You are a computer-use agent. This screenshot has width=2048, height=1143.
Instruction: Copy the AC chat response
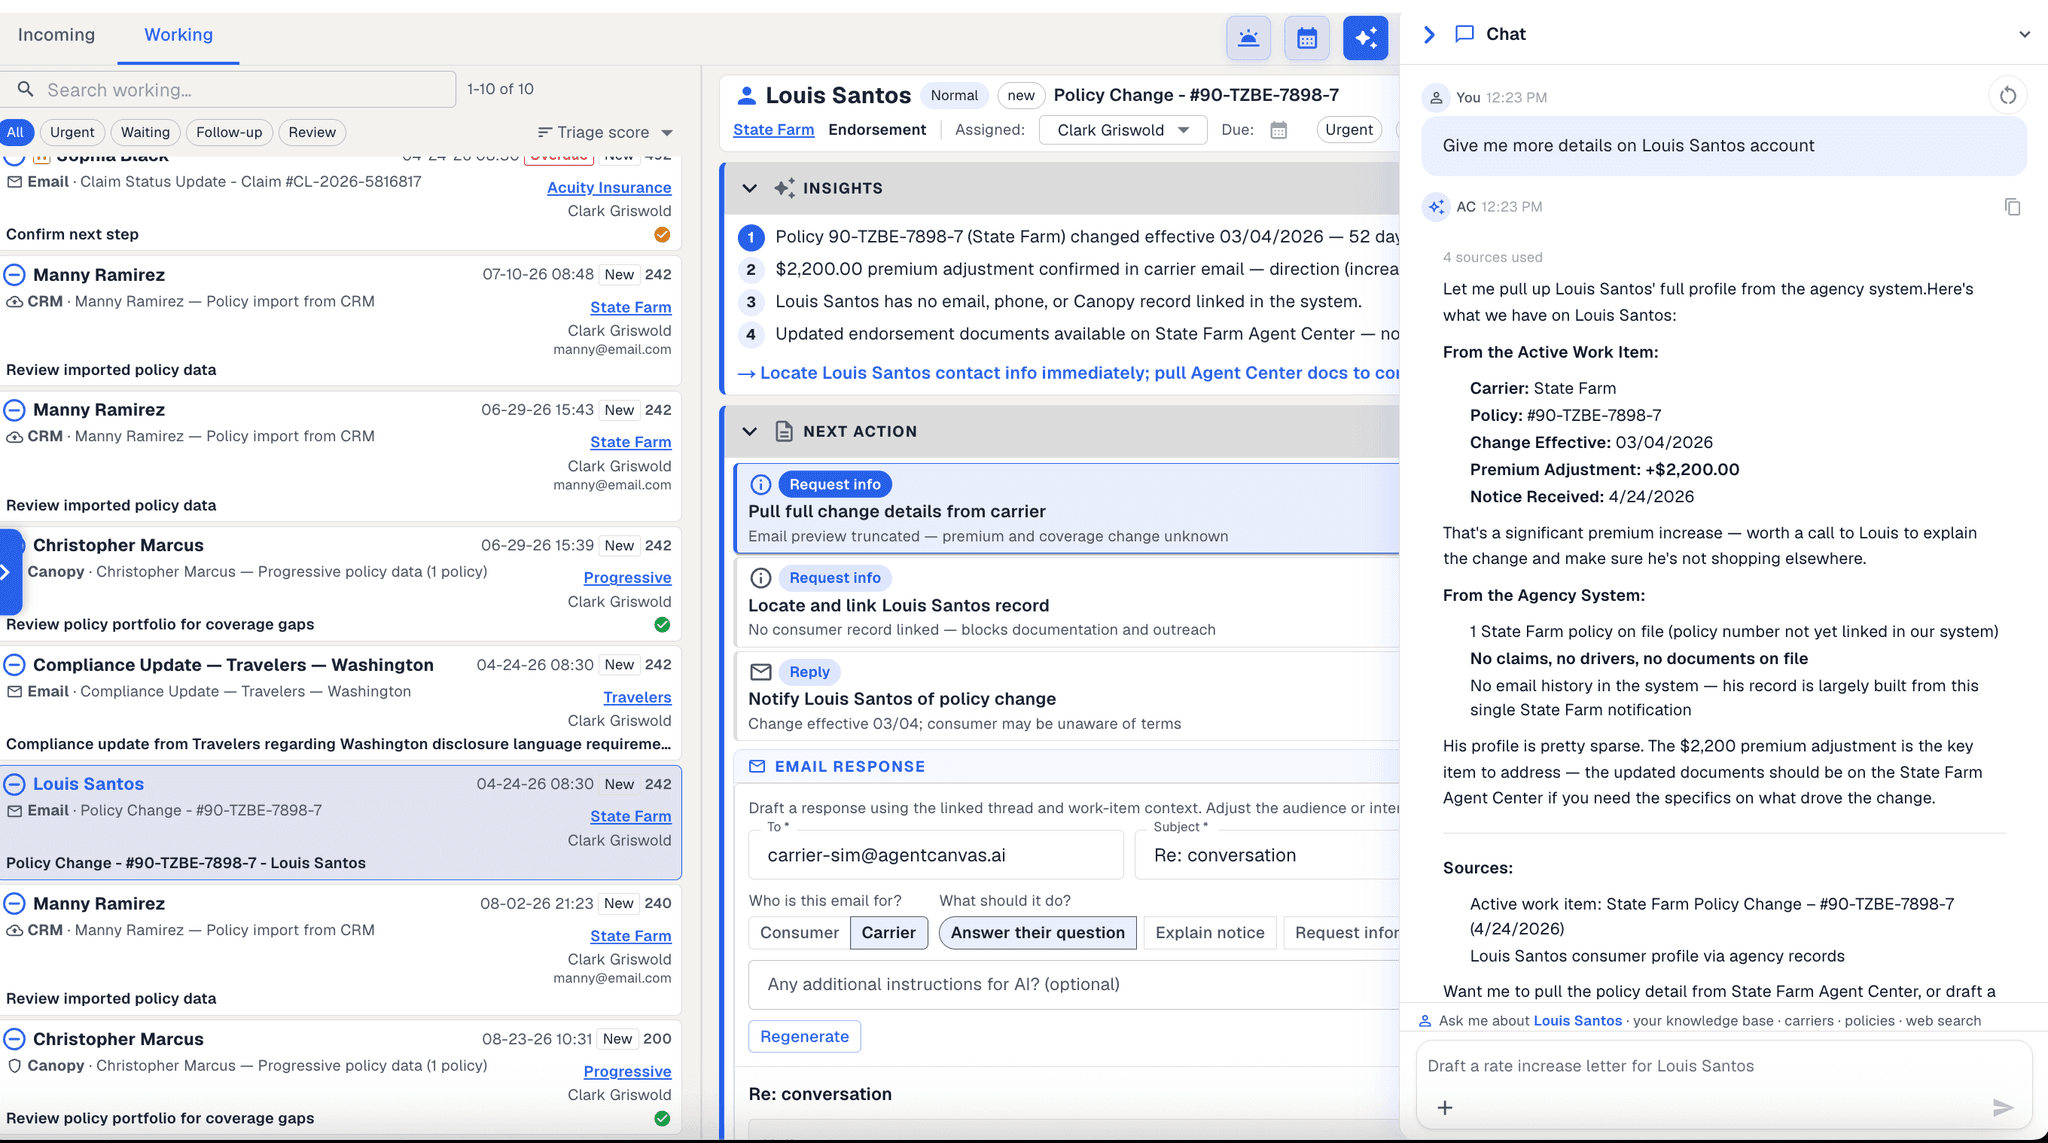coord(2012,207)
